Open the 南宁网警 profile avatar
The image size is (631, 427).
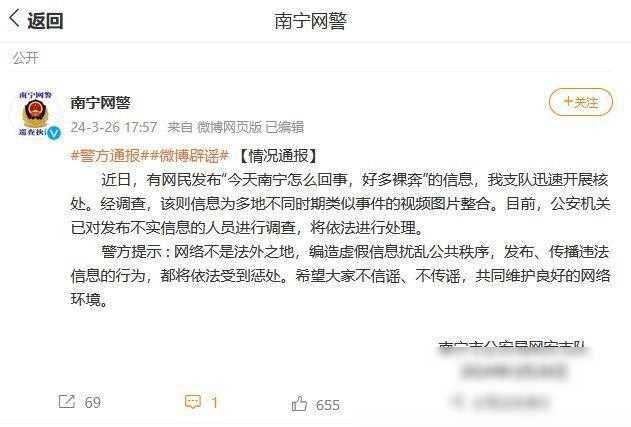[x=36, y=114]
